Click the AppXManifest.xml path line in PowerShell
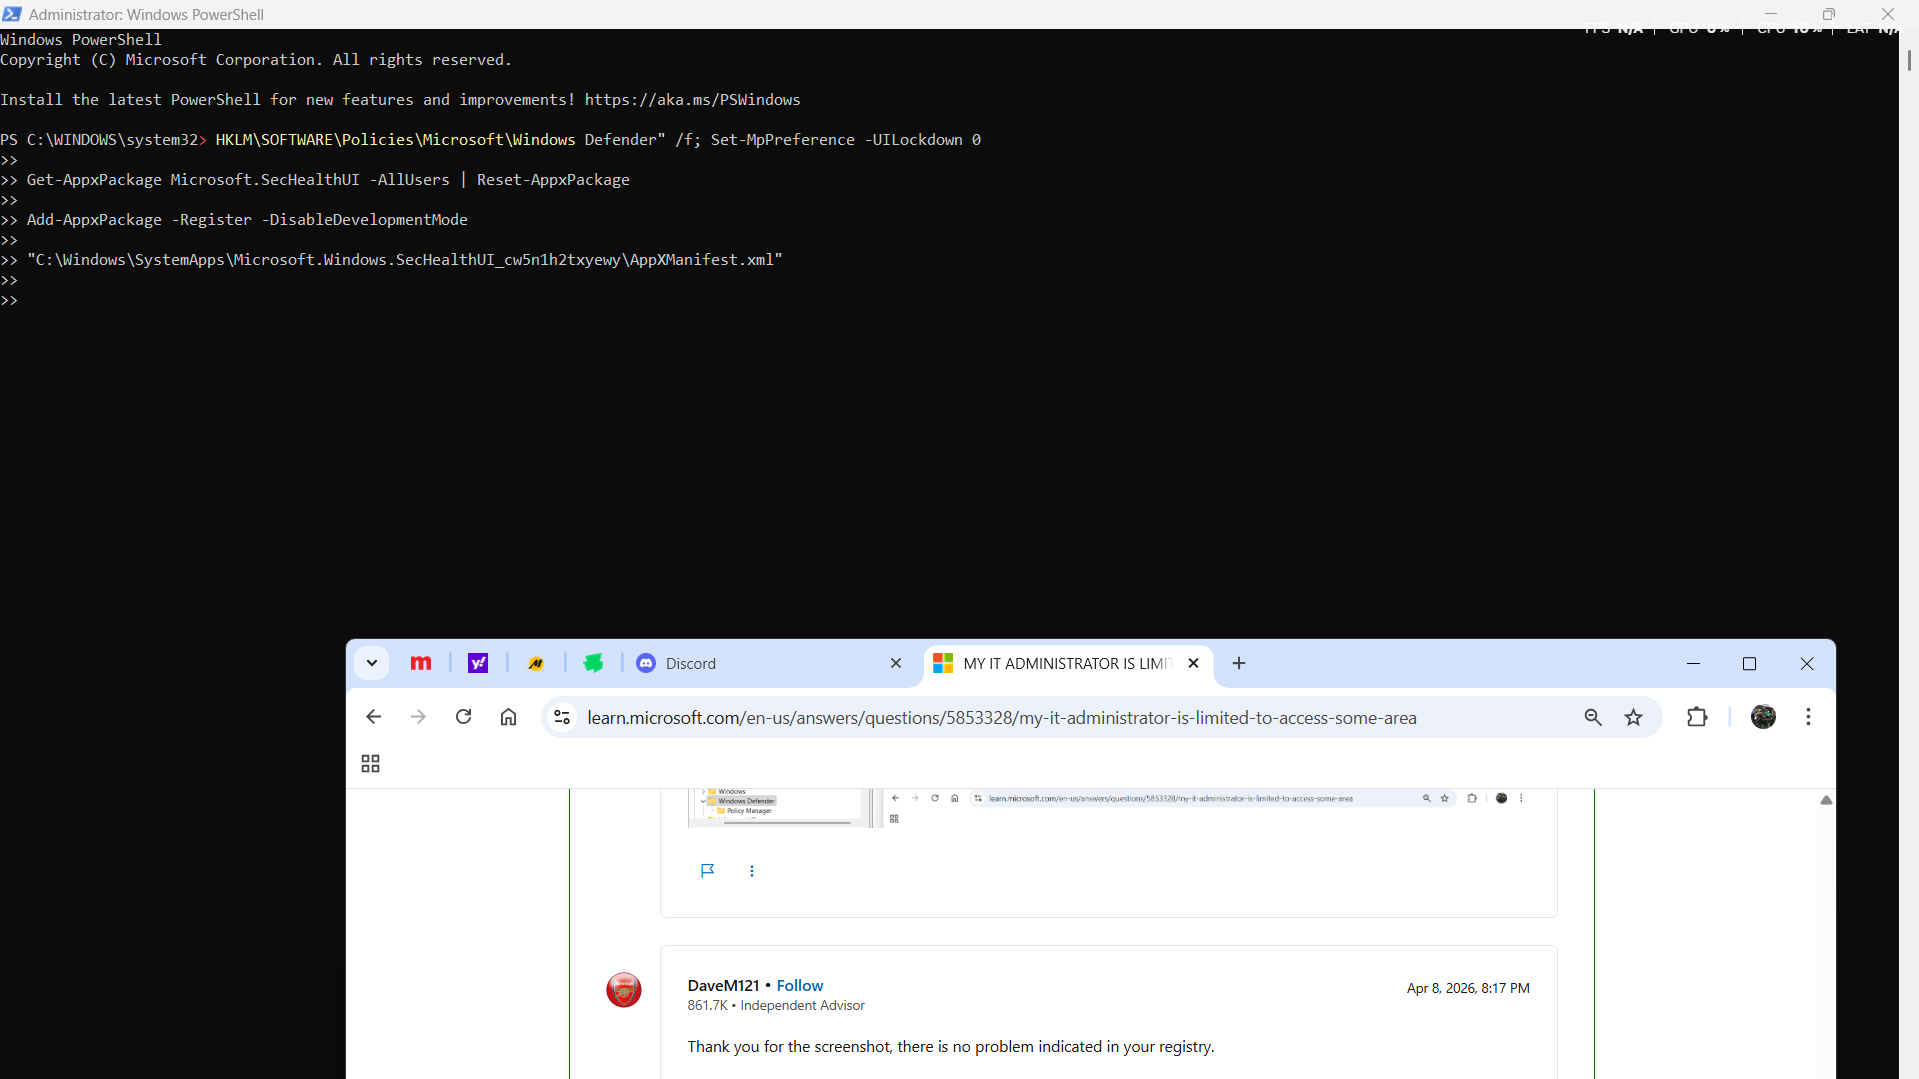The image size is (1919, 1079). click(405, 260)
